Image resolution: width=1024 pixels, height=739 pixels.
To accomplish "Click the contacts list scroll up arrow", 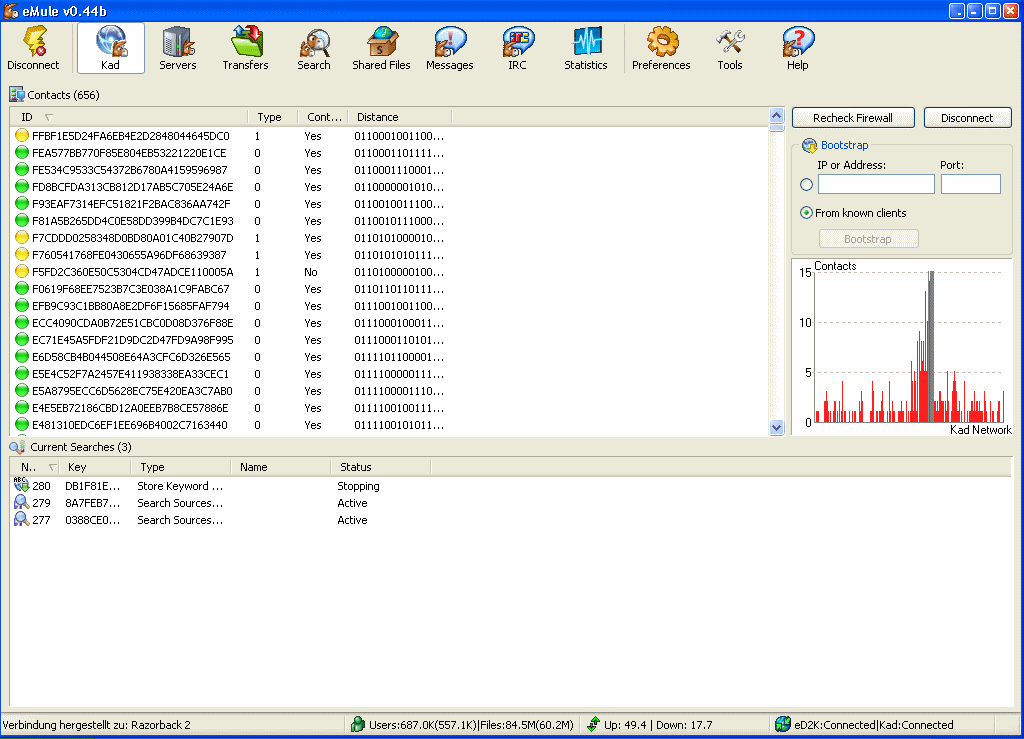I will 776,116.
